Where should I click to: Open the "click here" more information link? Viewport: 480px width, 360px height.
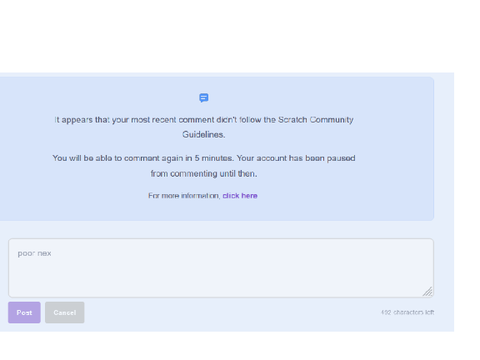(x=240, y=196)
